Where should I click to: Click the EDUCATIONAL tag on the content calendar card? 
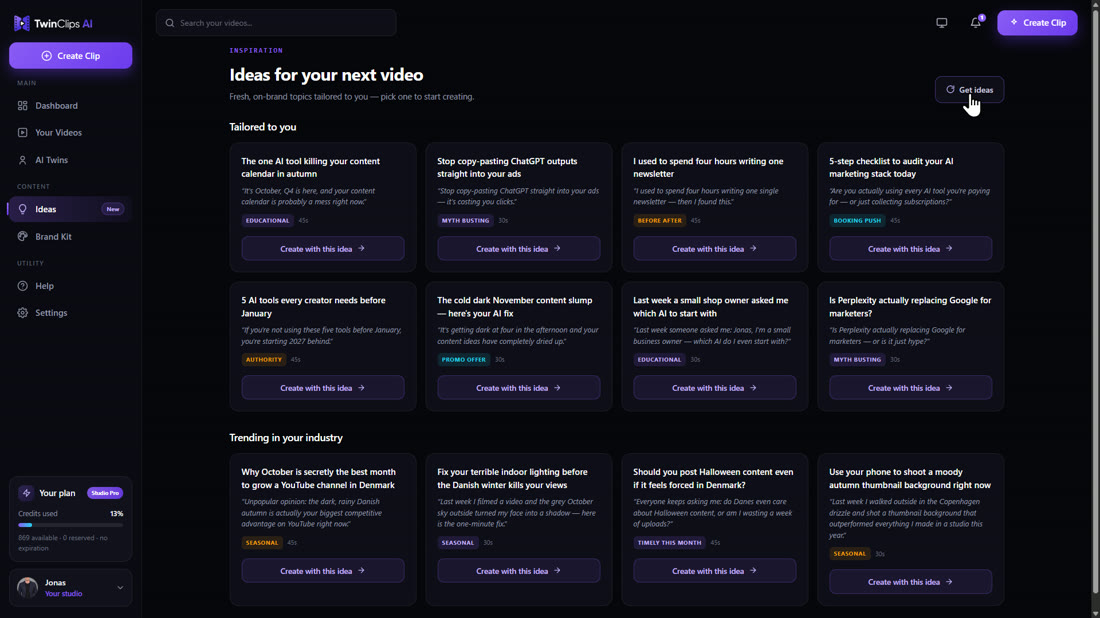coord(267,220)
